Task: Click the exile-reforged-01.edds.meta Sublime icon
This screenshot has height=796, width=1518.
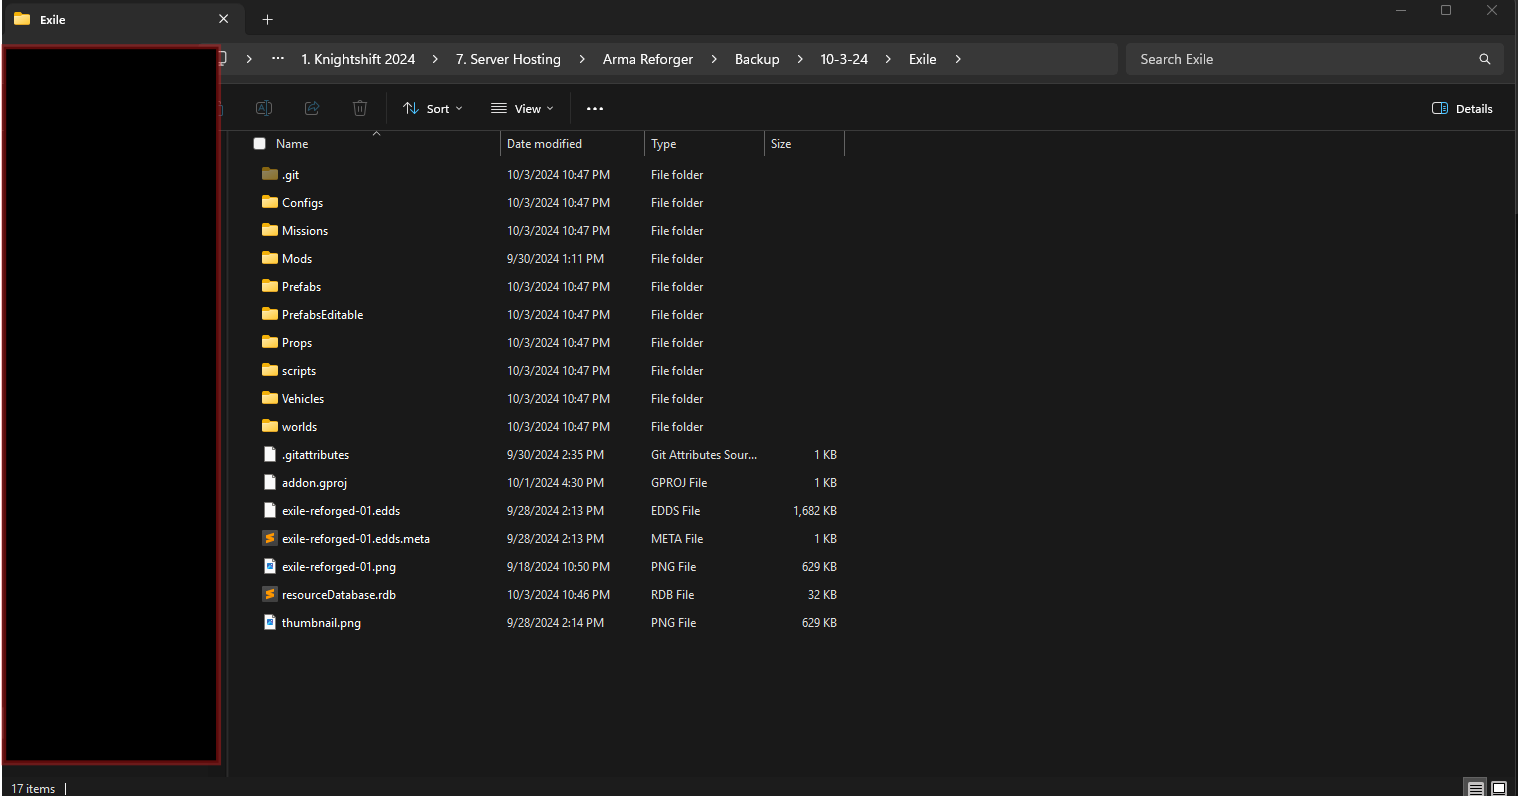Action: point(269,538)
